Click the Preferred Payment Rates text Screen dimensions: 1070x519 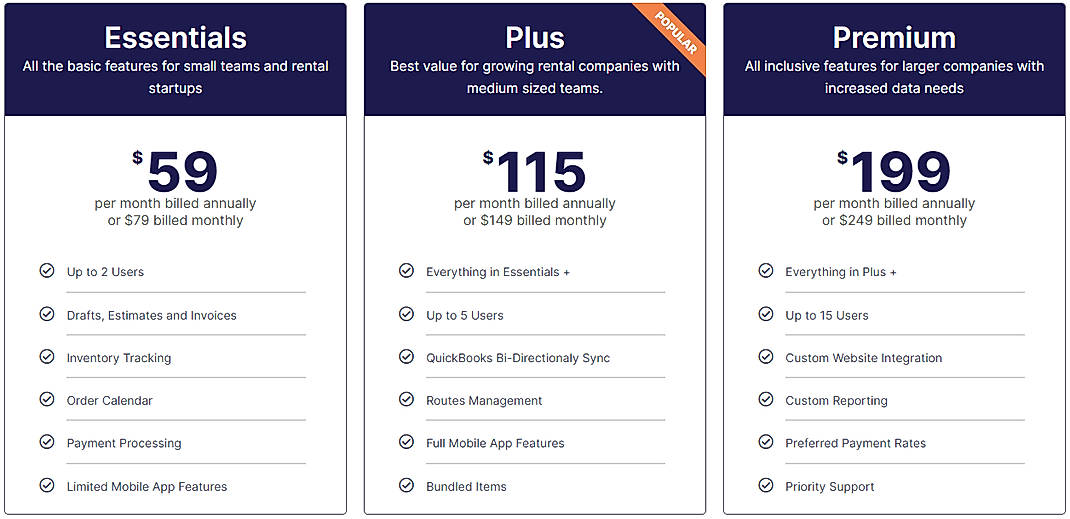pos(855,443)
